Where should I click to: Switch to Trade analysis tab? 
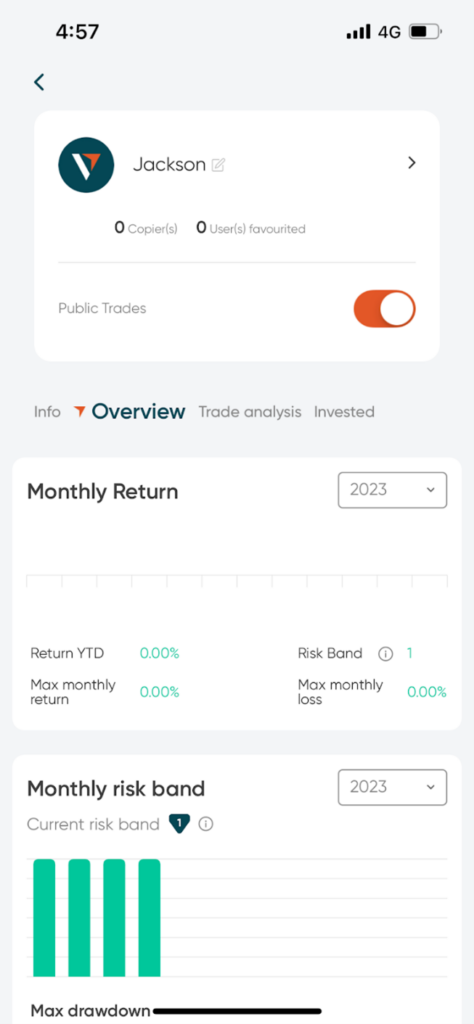click(250, 412)
